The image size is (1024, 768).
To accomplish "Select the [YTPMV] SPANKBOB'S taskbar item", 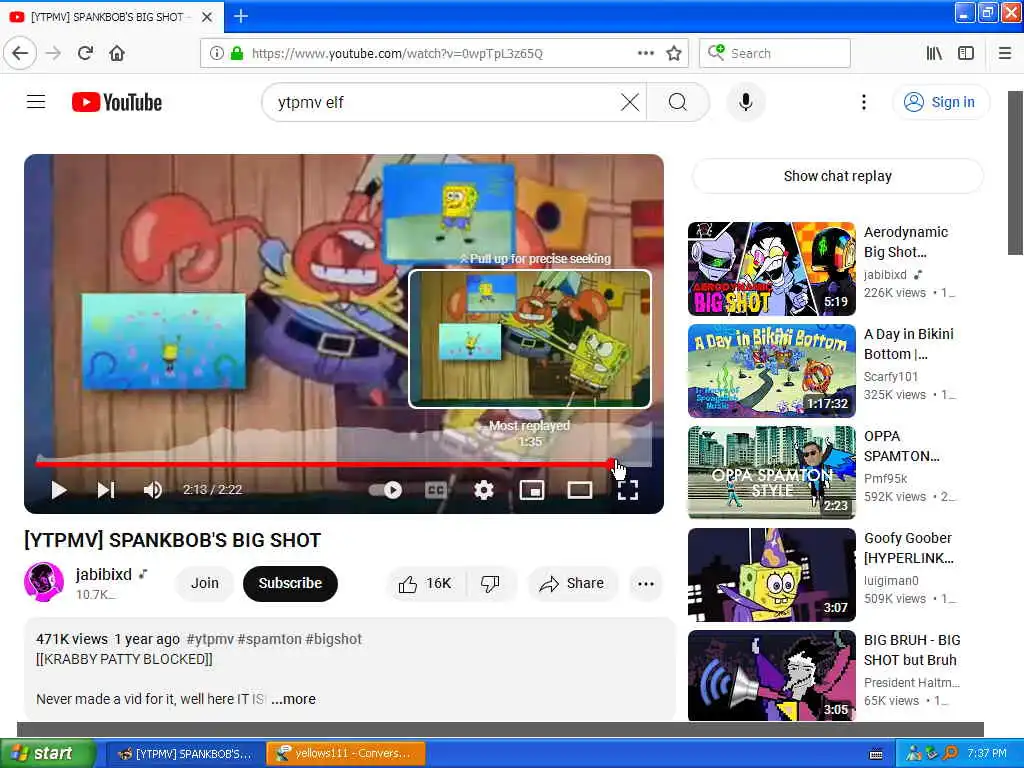I will coord(186,753).
